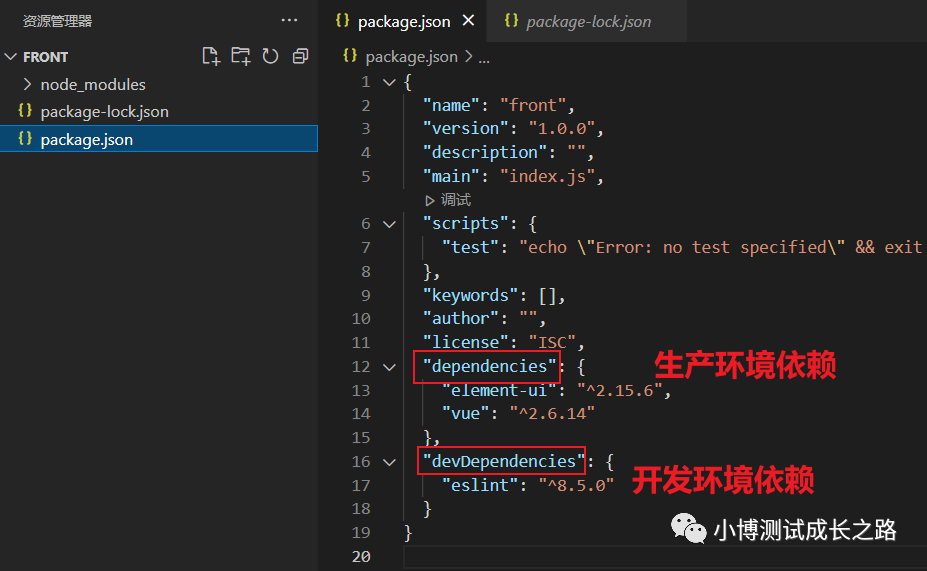
Task: Collapse the FRONT project root folder
Action: pos(11,57)
